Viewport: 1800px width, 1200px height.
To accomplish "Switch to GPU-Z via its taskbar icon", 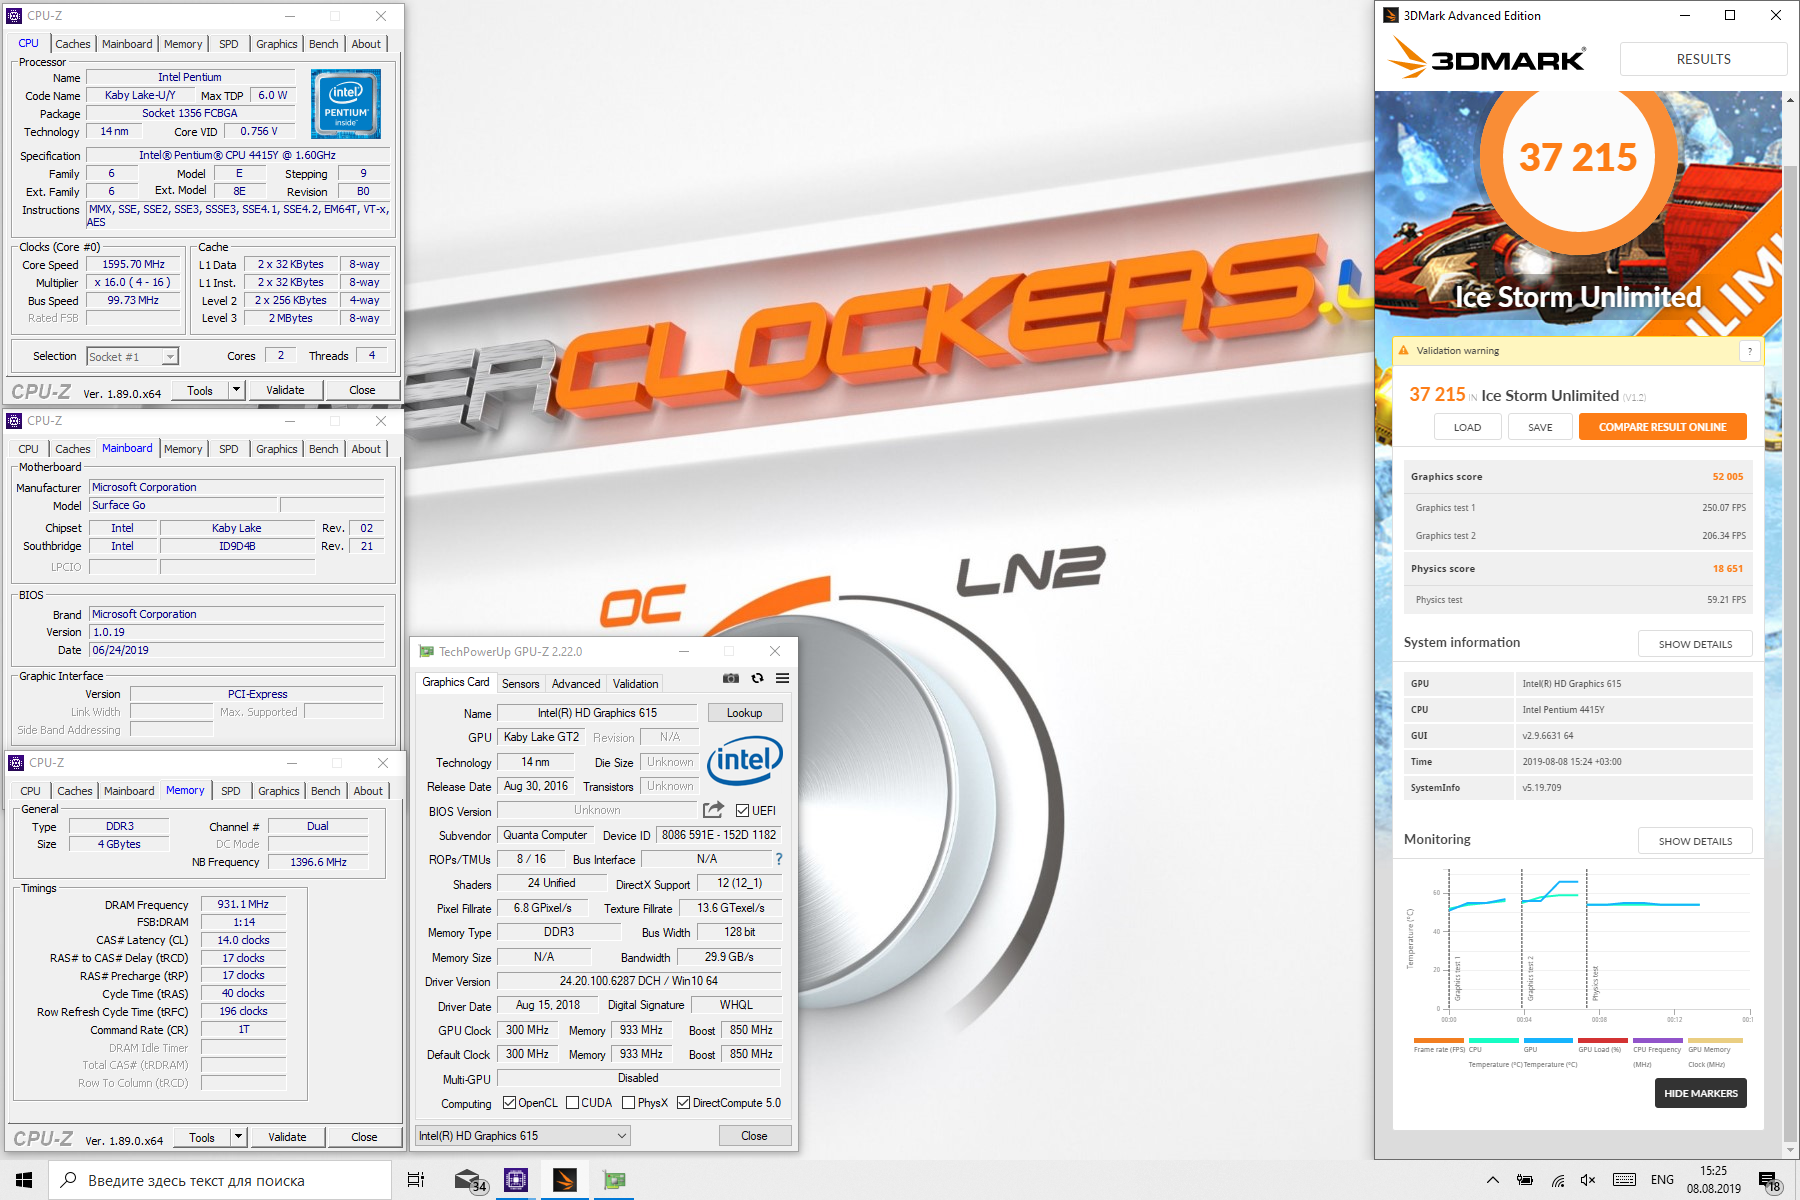I will coord(614,1180).
